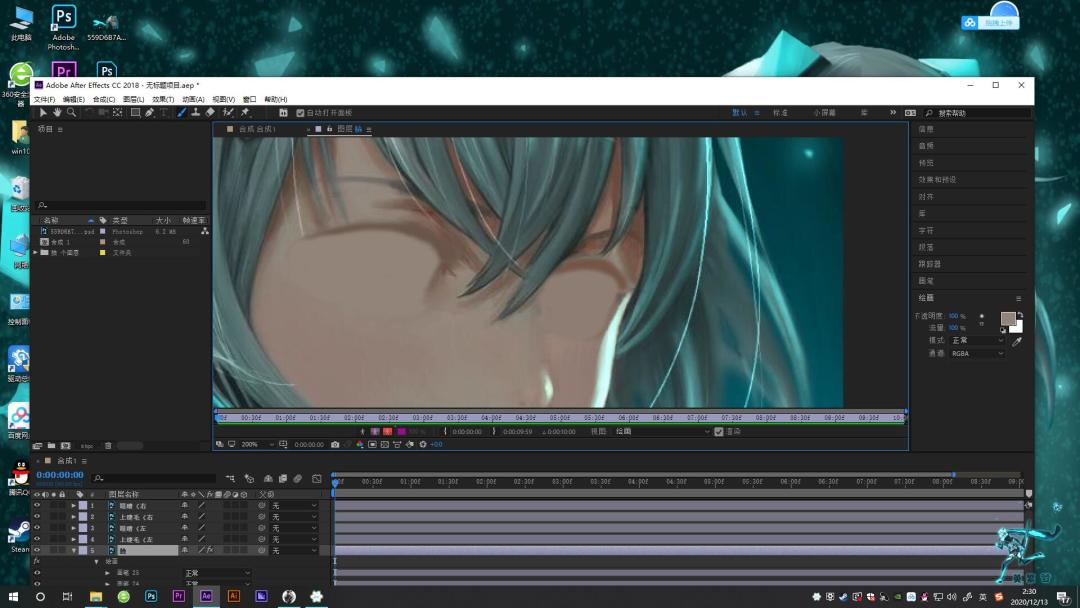Open Premiere Pro from the Windows taskbar
Image resolution: width=1080 pixels, height=608 pixels.
(178, 596)
